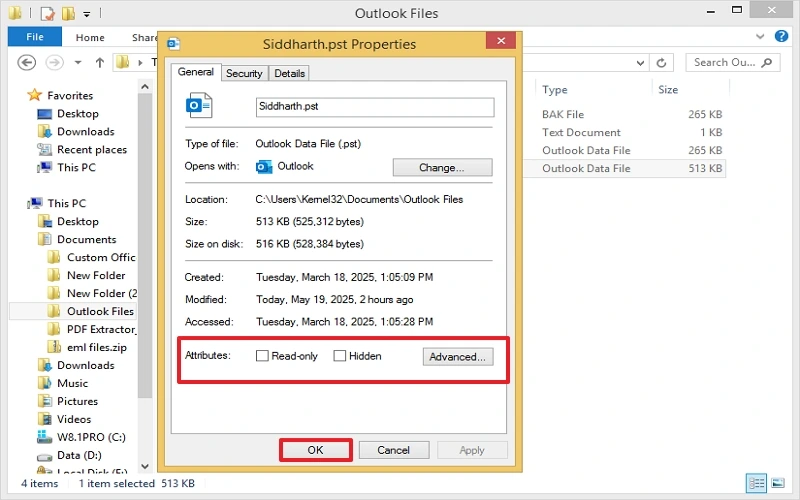The image size is (800, 500).
Task: Sort file list by Type column
Action: [x=555, y=90]
